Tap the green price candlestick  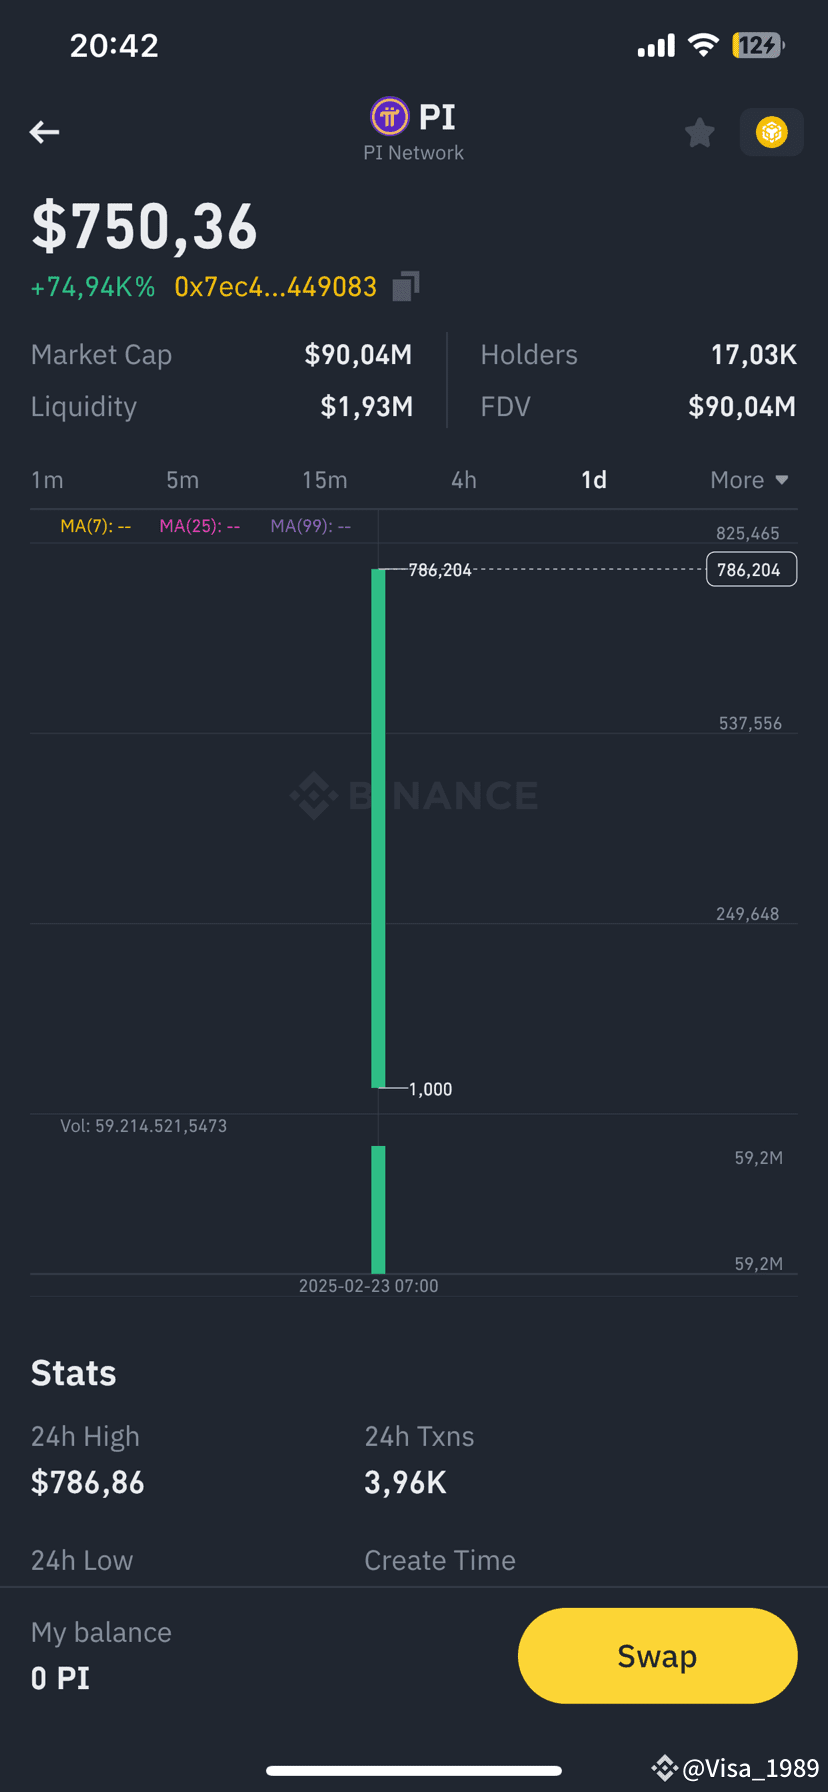[x=378, y=828]
